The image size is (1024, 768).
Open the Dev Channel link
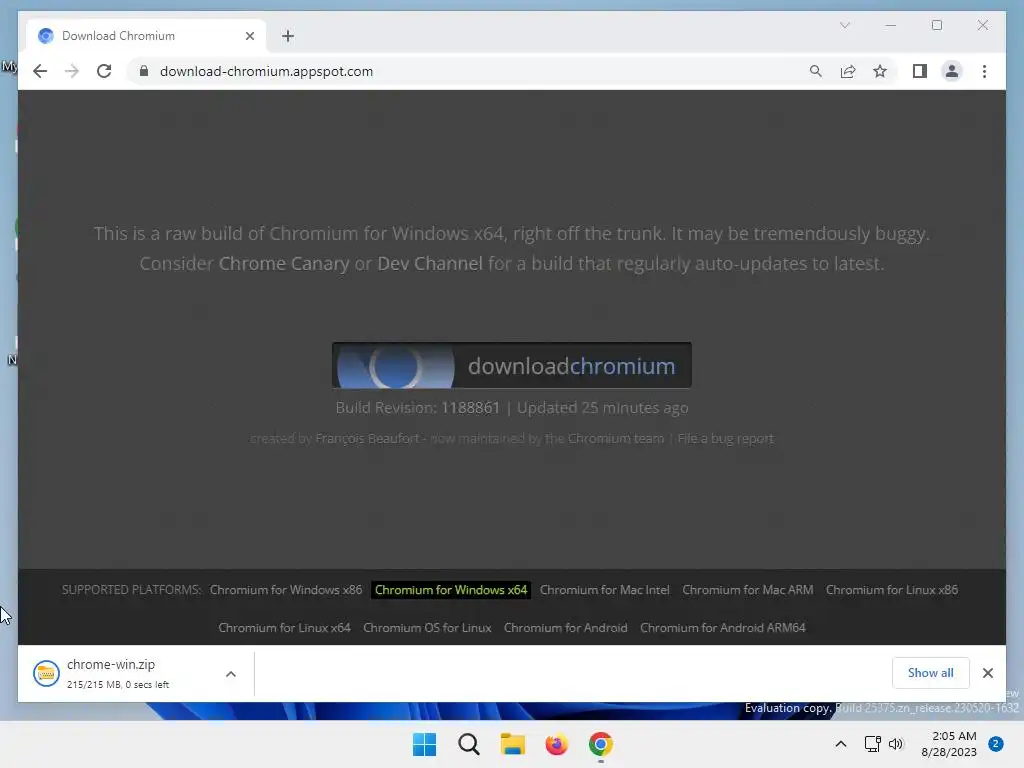(x=430, y=264)
